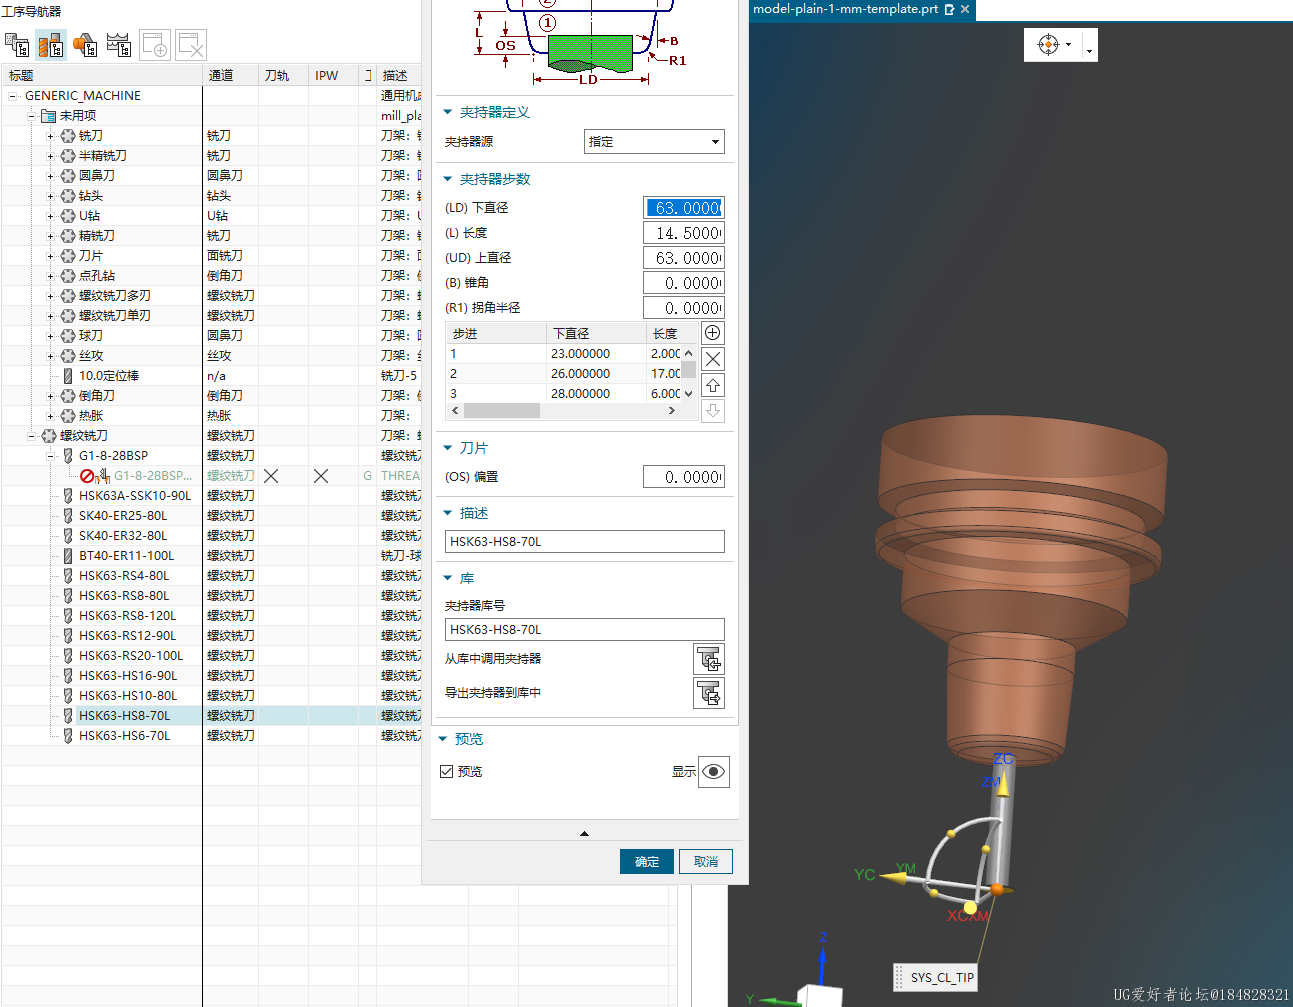Screen dimensions: 1293x1007
Task: Click the (L) 长度 input field
Action: point(683,233)
